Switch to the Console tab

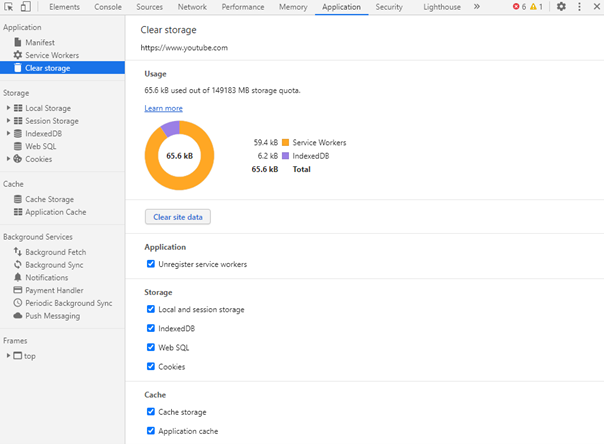[108, 7]
